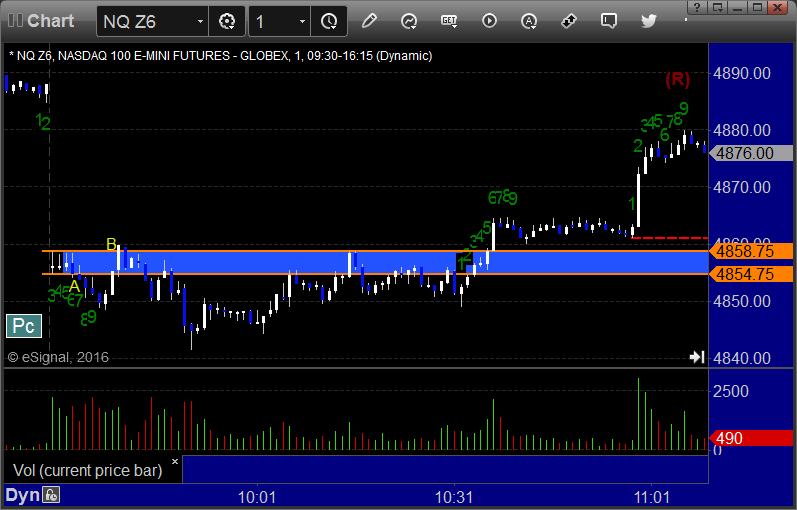Select the pencil drawing tools icon
Screen dimensions: 797x510
pos(370,21)
